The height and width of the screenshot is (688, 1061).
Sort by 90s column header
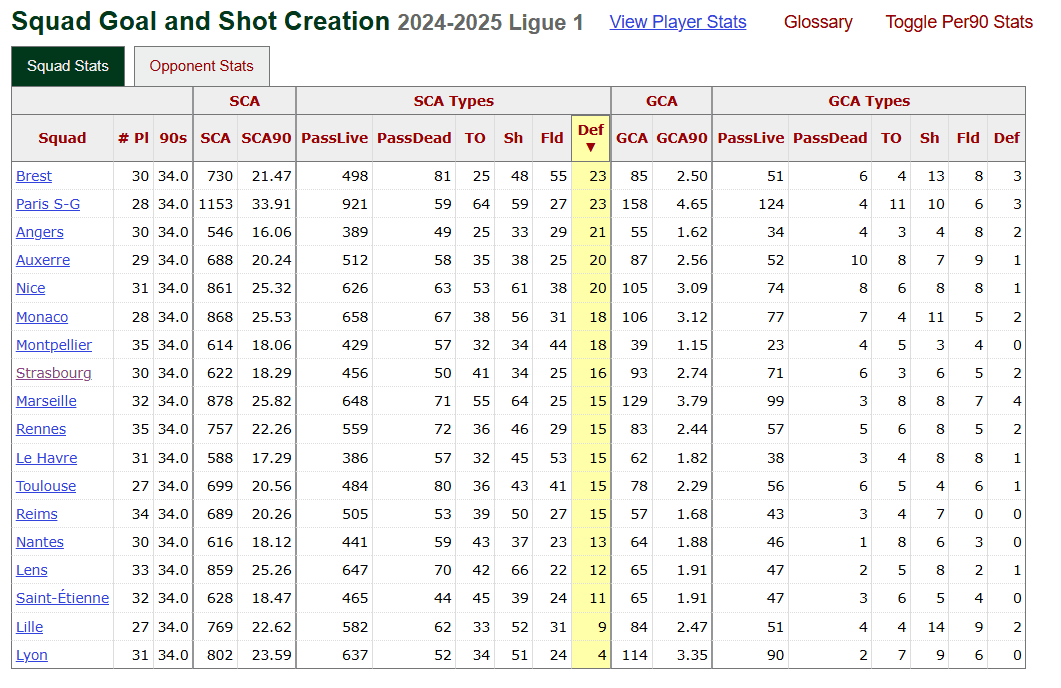pos(173,138)
